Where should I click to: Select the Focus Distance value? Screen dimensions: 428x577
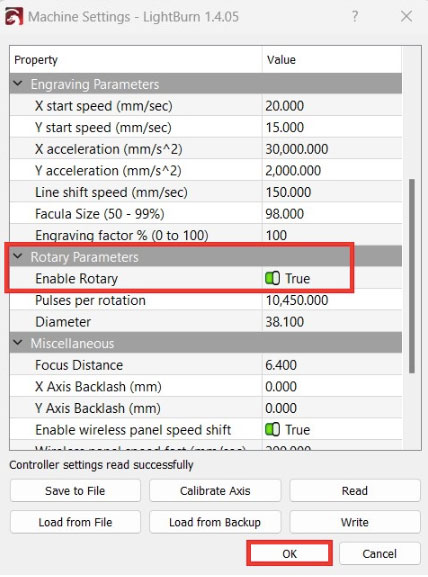coord(332,365)
